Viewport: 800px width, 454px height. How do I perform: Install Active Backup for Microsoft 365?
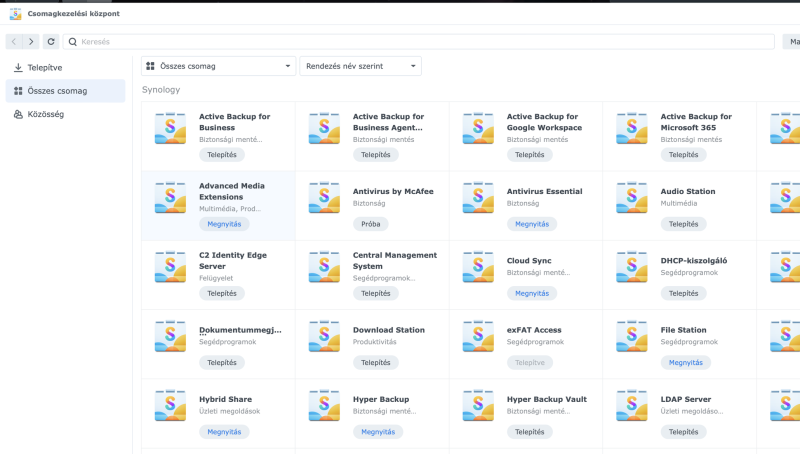point(684,155)
